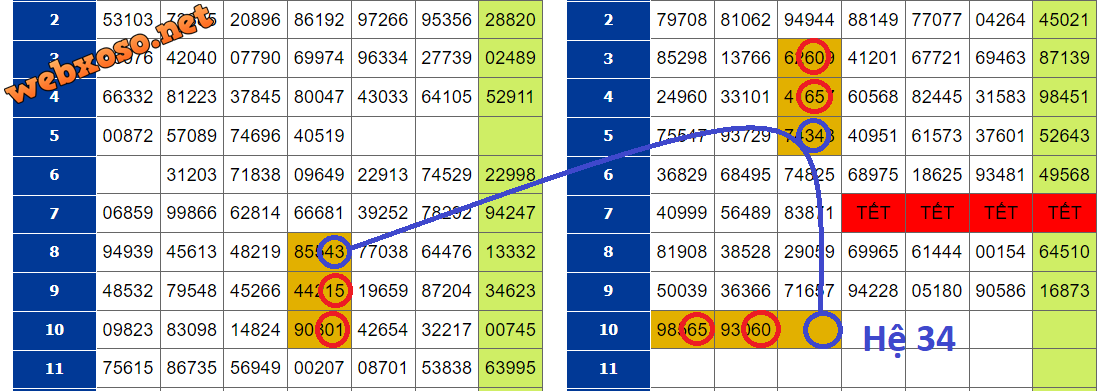Click the 40951 cell
Screen dimensions: 1114x391
click(x=873, y=135)
